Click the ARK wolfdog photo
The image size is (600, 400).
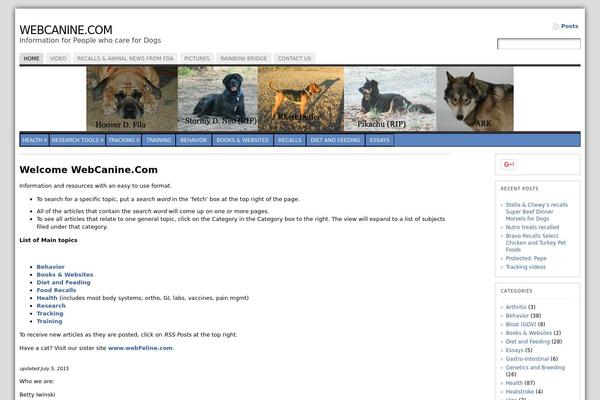point(475,99)
